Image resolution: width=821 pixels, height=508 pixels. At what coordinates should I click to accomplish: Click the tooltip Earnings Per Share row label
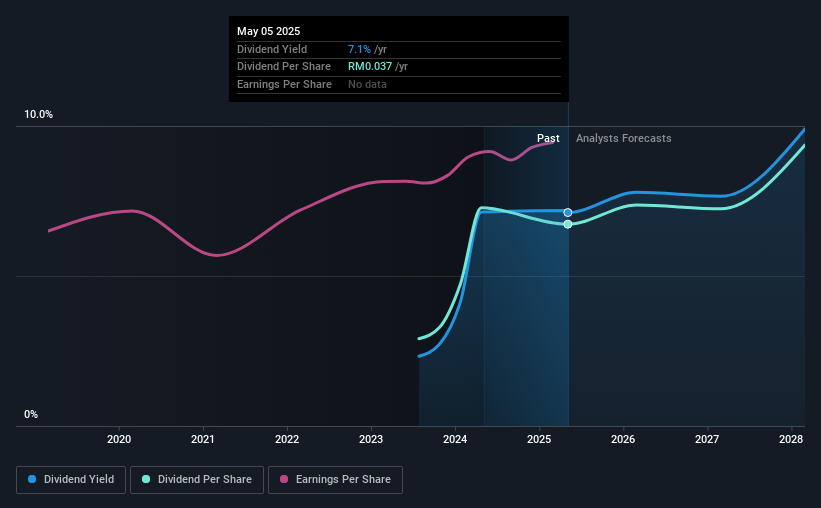click(284, 84)
